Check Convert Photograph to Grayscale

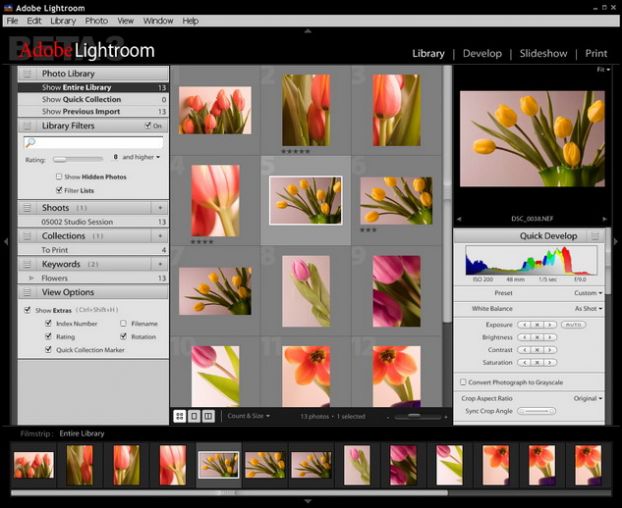[463, 382]
